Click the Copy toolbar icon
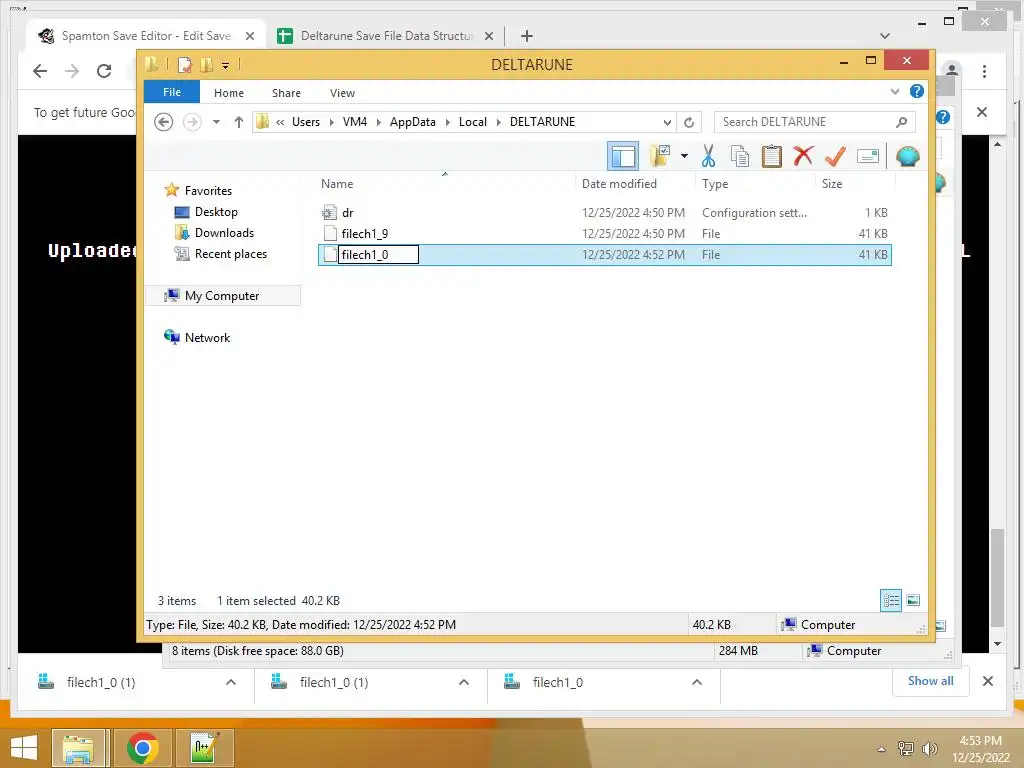The width and height of the screenshot is (1024, 768). pos(740,157)
